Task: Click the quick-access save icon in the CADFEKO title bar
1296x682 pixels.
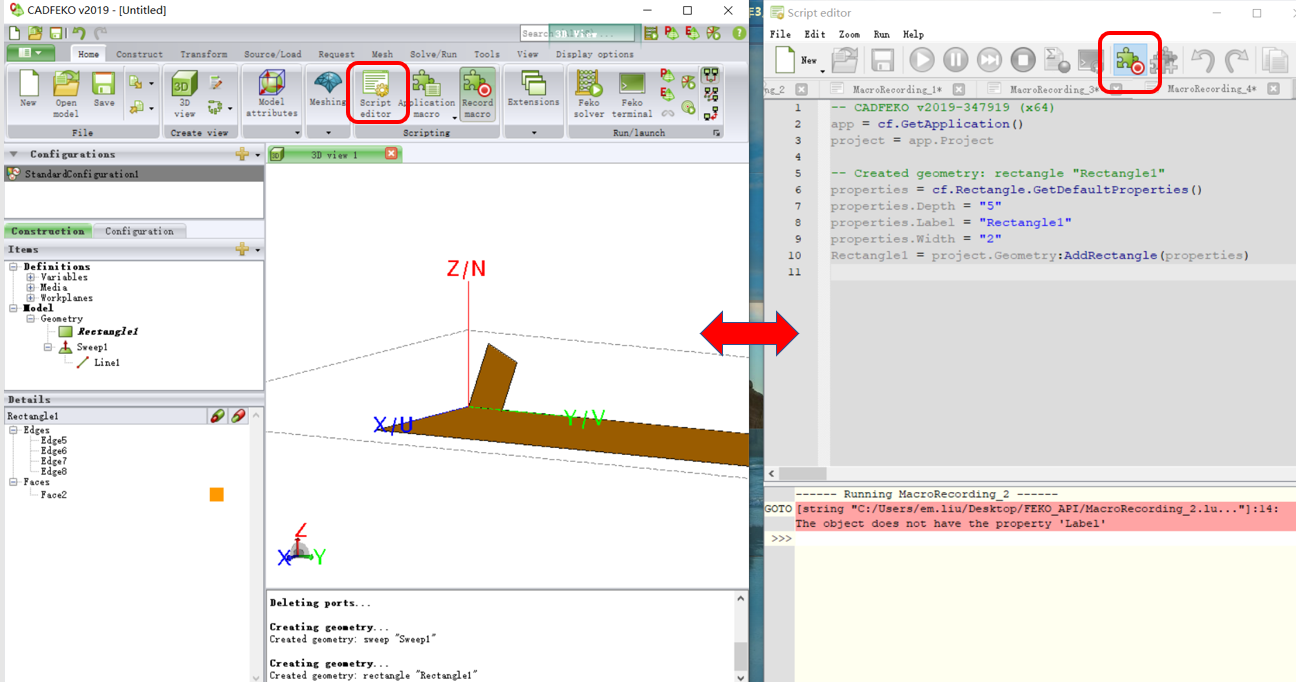Action: coord(56,33)
